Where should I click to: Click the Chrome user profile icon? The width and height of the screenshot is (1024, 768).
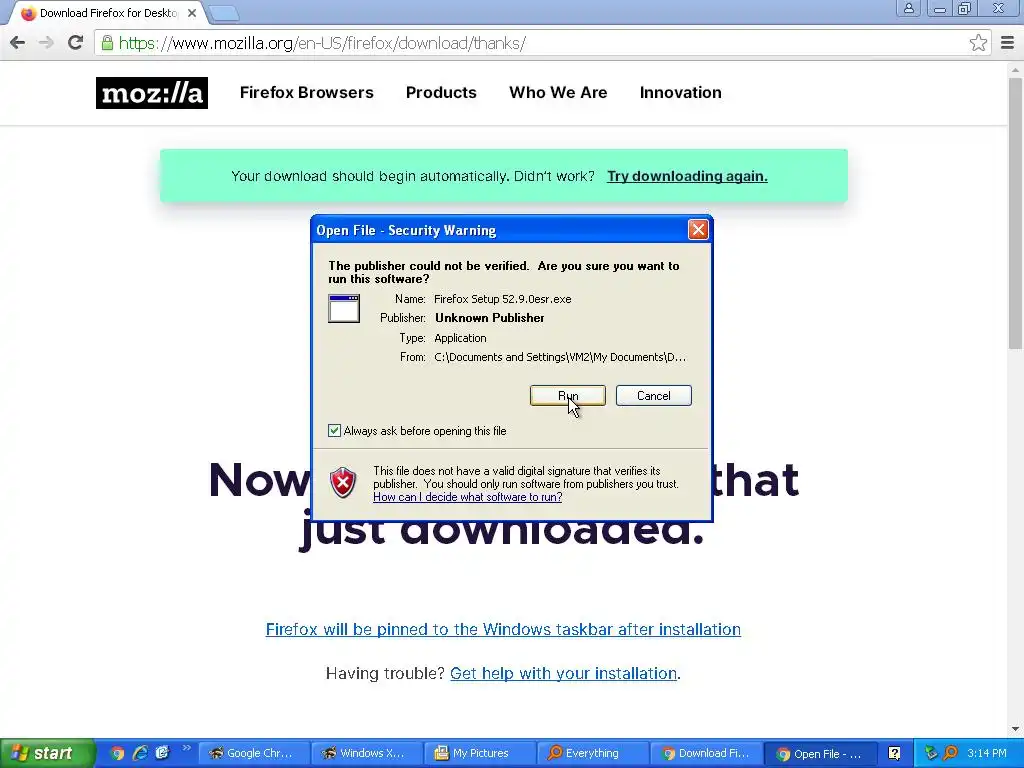[x=908, y=8]
